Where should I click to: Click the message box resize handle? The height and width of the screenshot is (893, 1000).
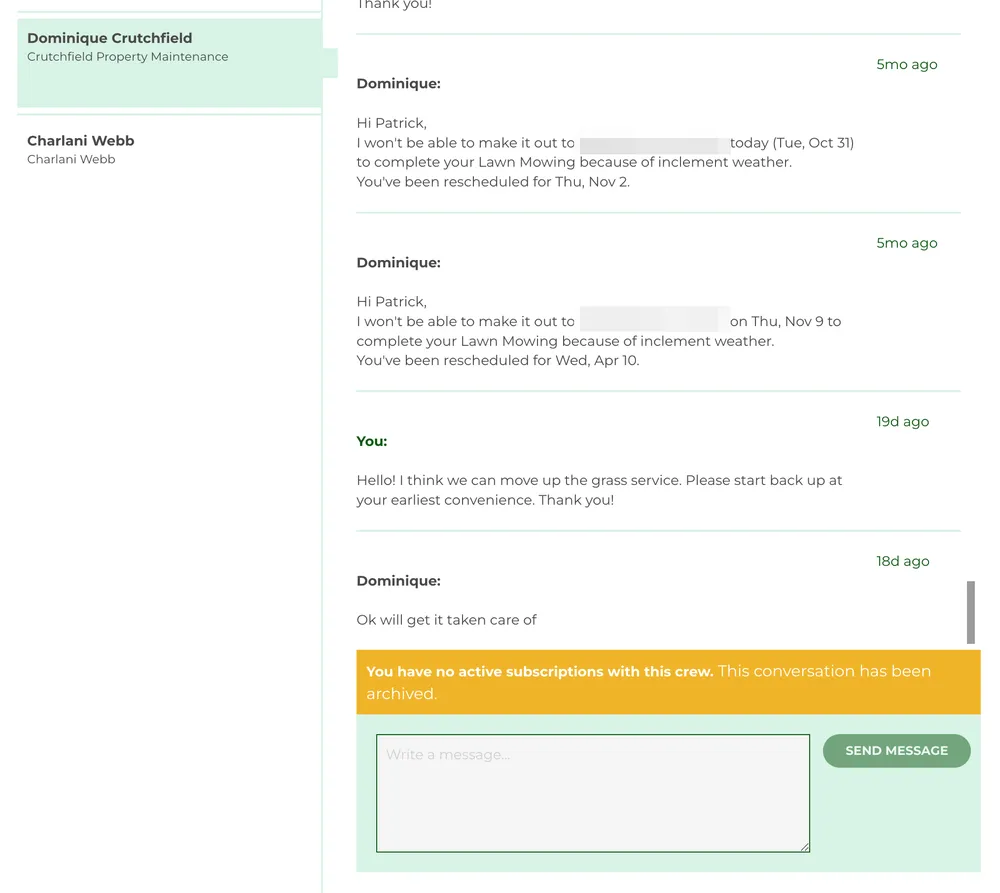[803, 846]
